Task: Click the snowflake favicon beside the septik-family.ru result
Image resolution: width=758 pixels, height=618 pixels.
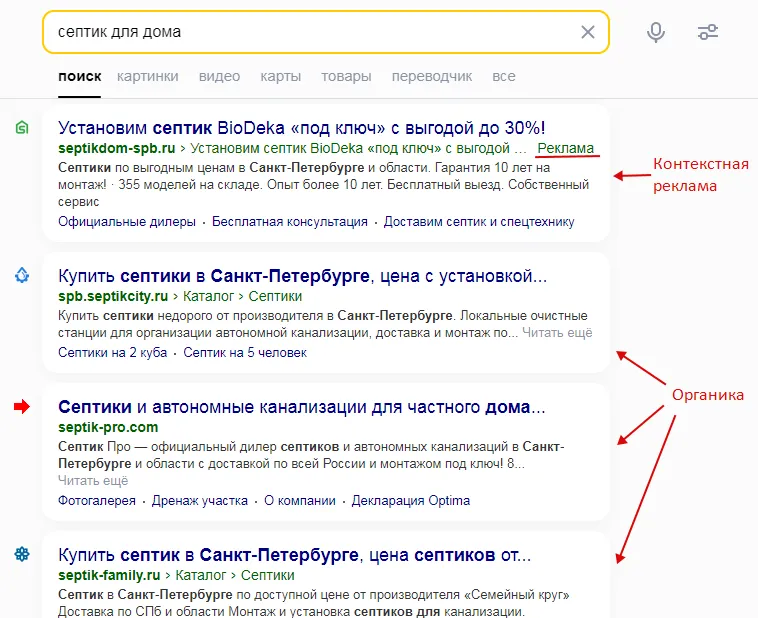Action: (x=22, y=554)
